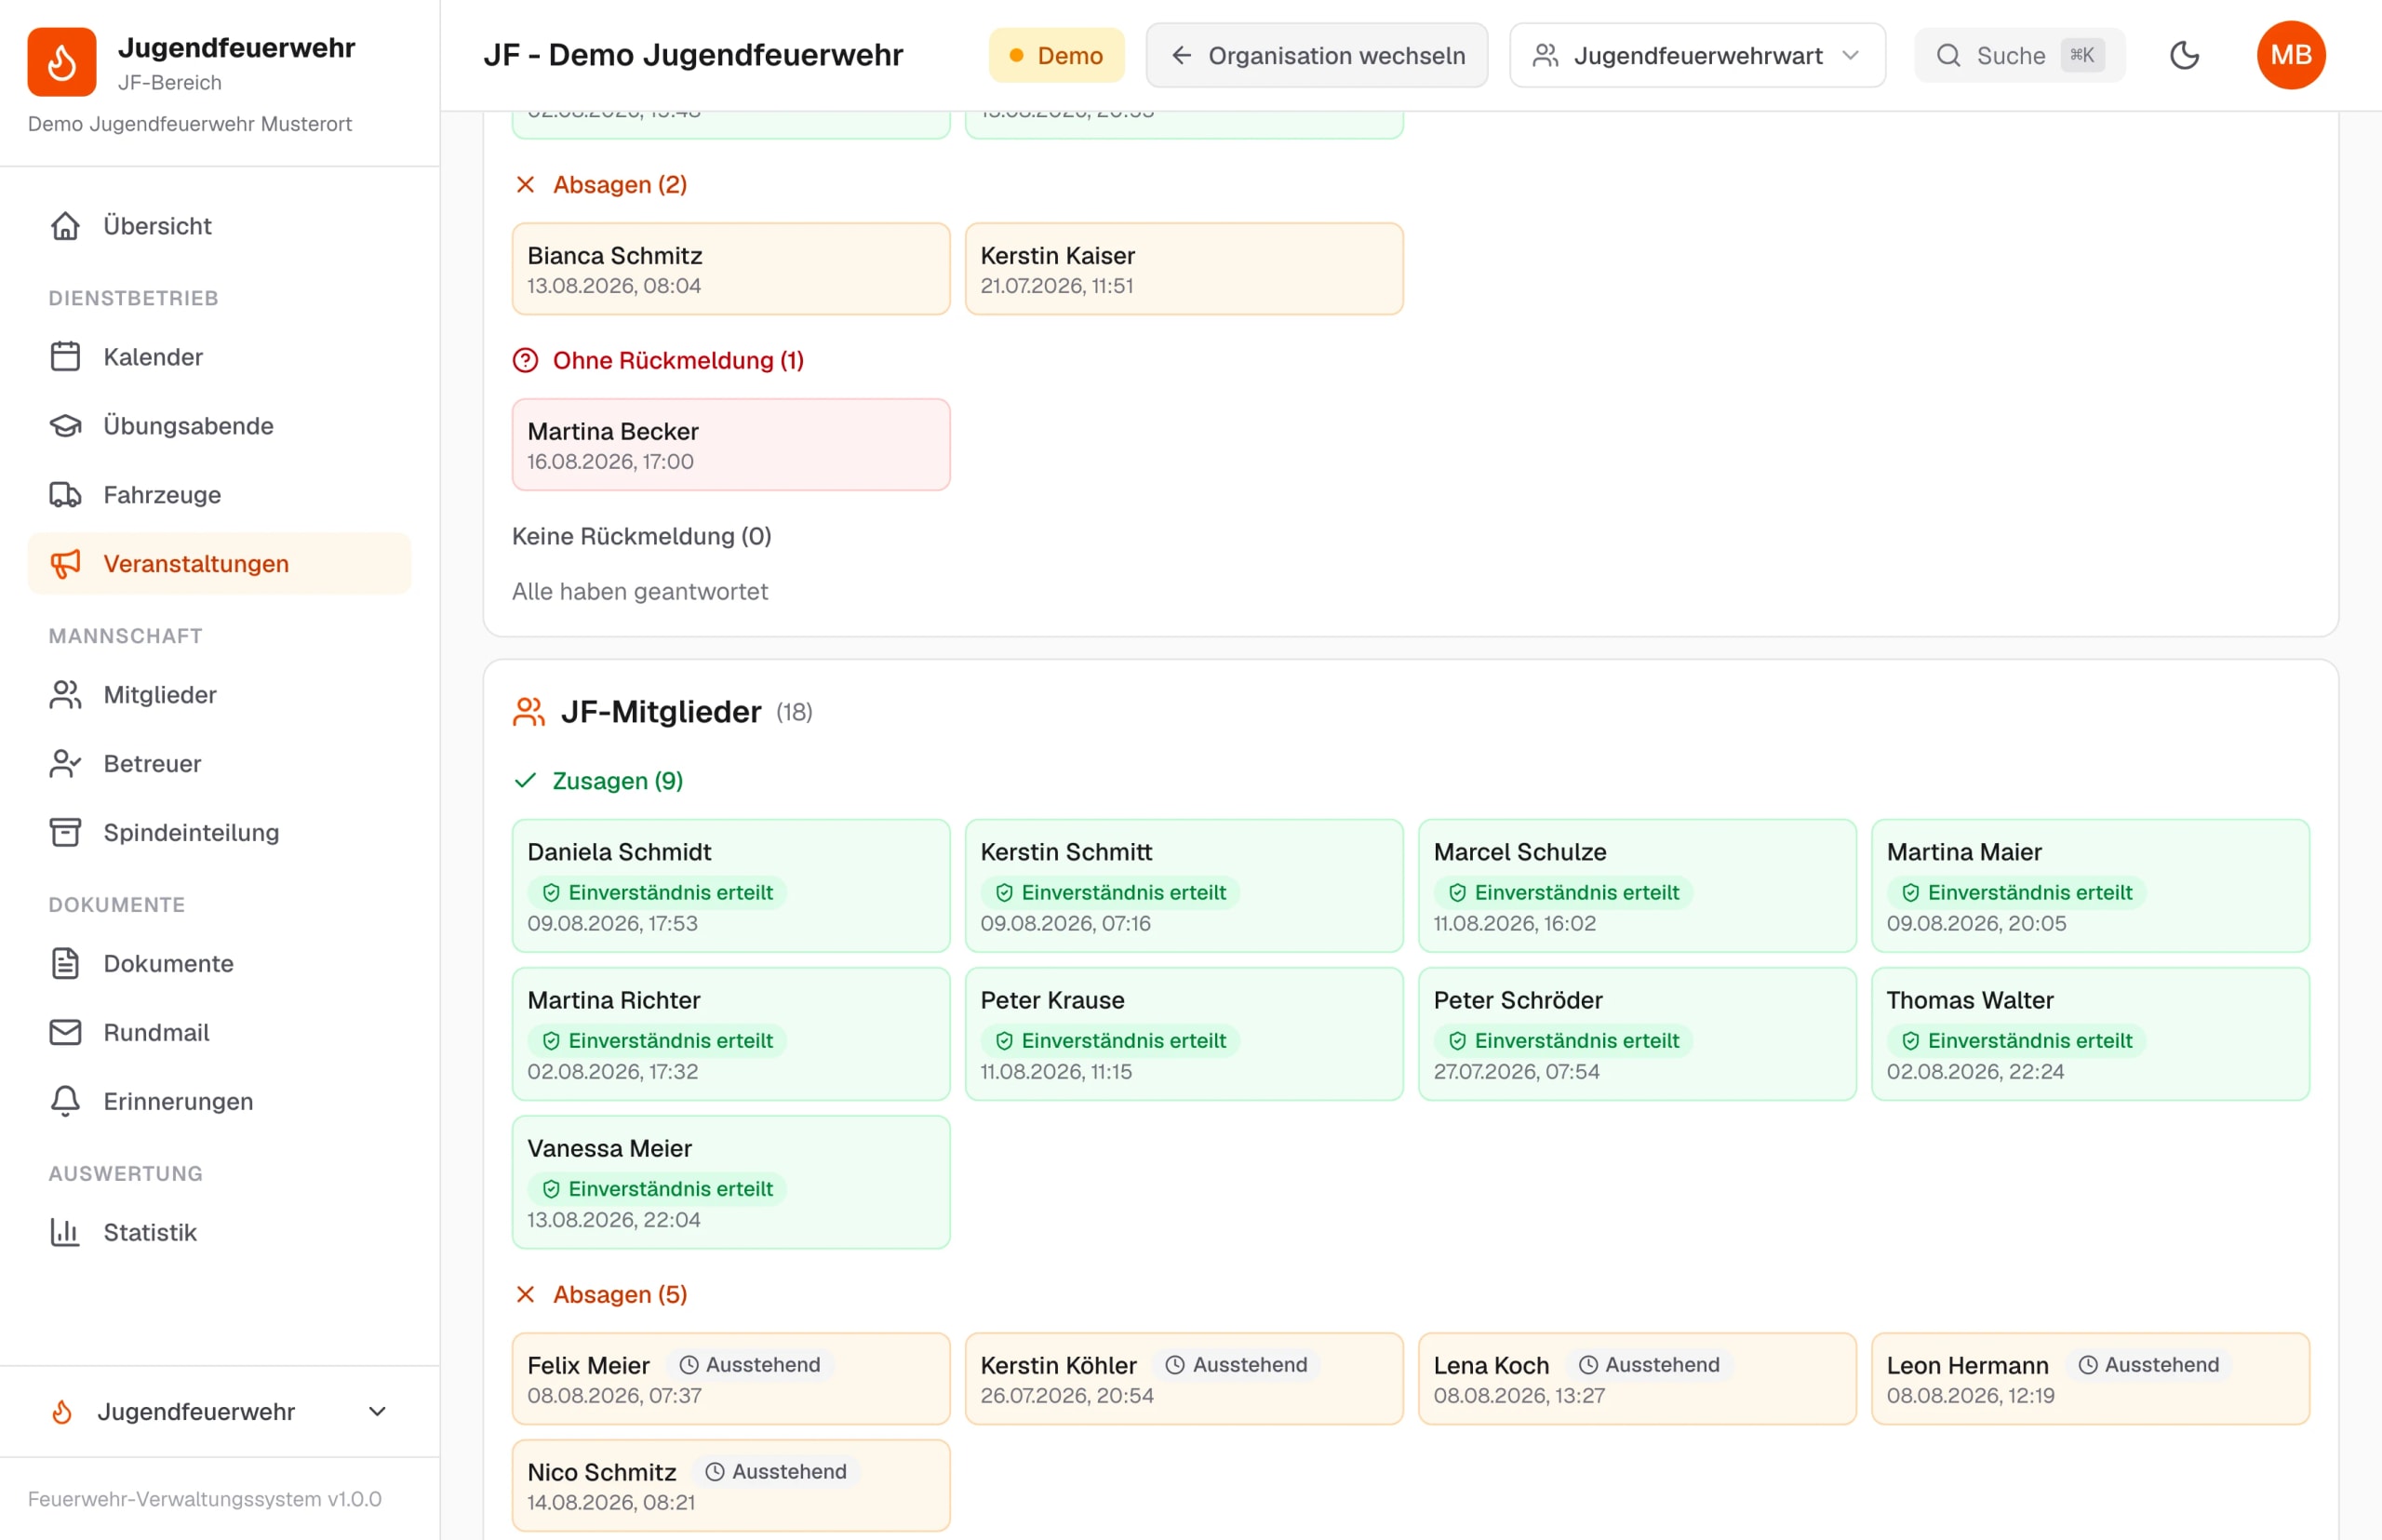
Task: Click the Kalender calendar icon
Action: (x=66, y=357)
